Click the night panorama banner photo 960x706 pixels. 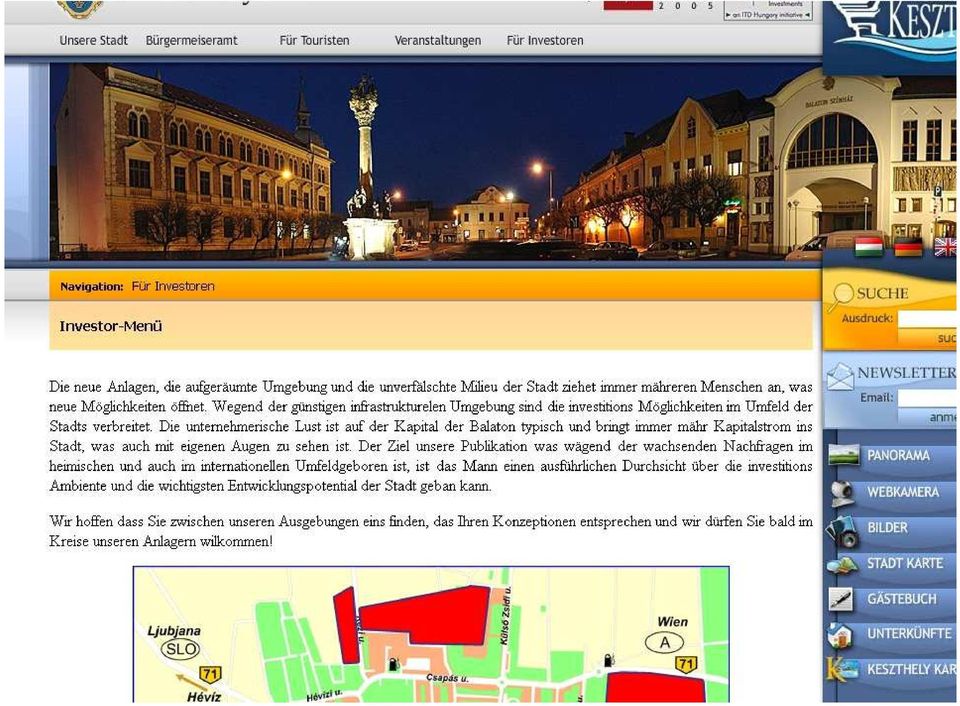(435, 162)
